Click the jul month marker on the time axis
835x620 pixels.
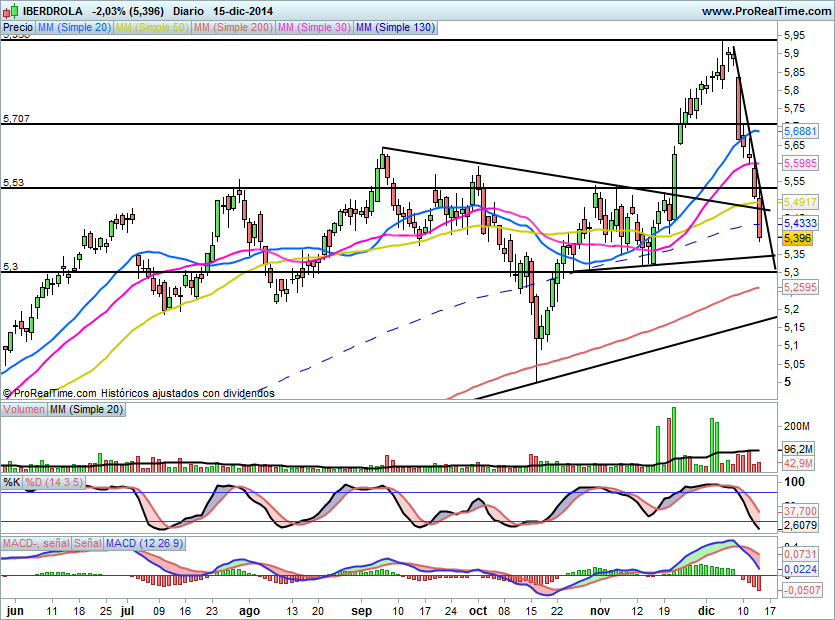coord(126,610)
